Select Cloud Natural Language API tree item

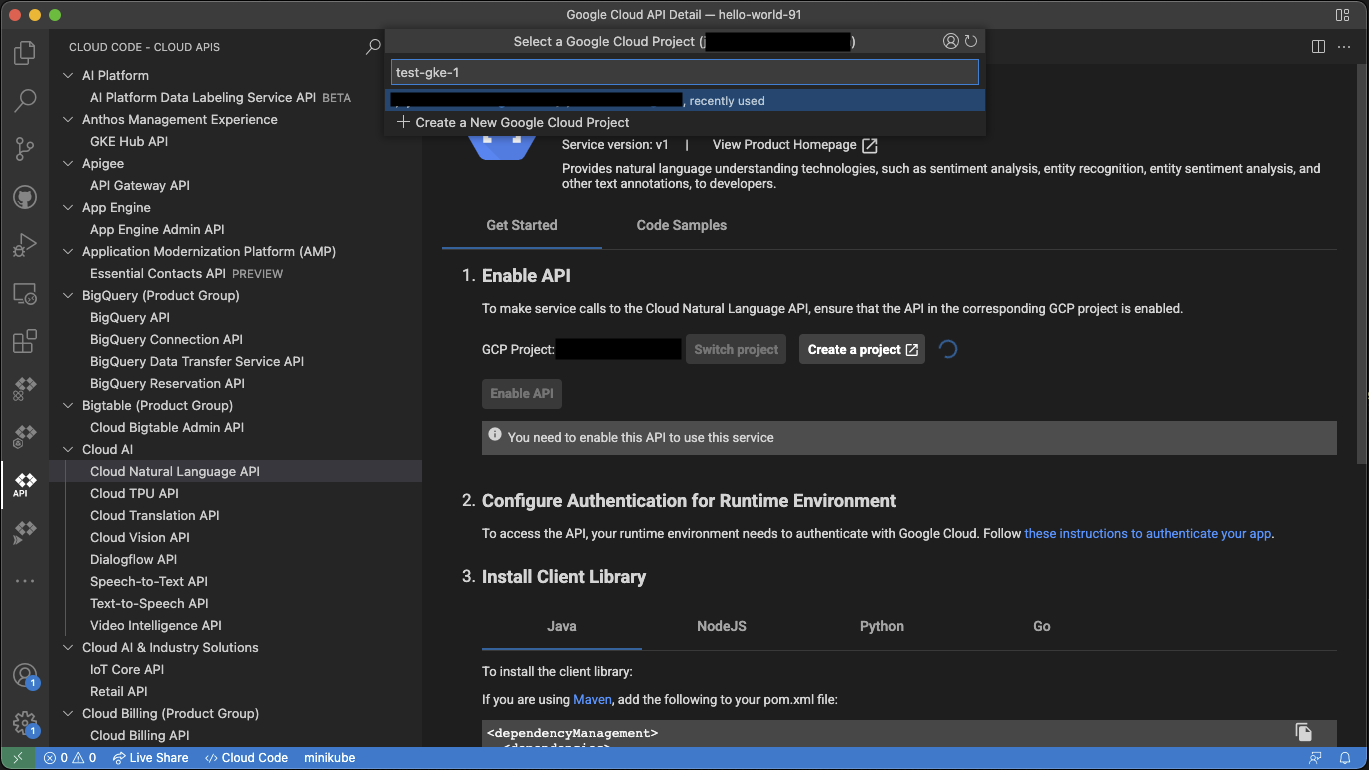[236, 471]
